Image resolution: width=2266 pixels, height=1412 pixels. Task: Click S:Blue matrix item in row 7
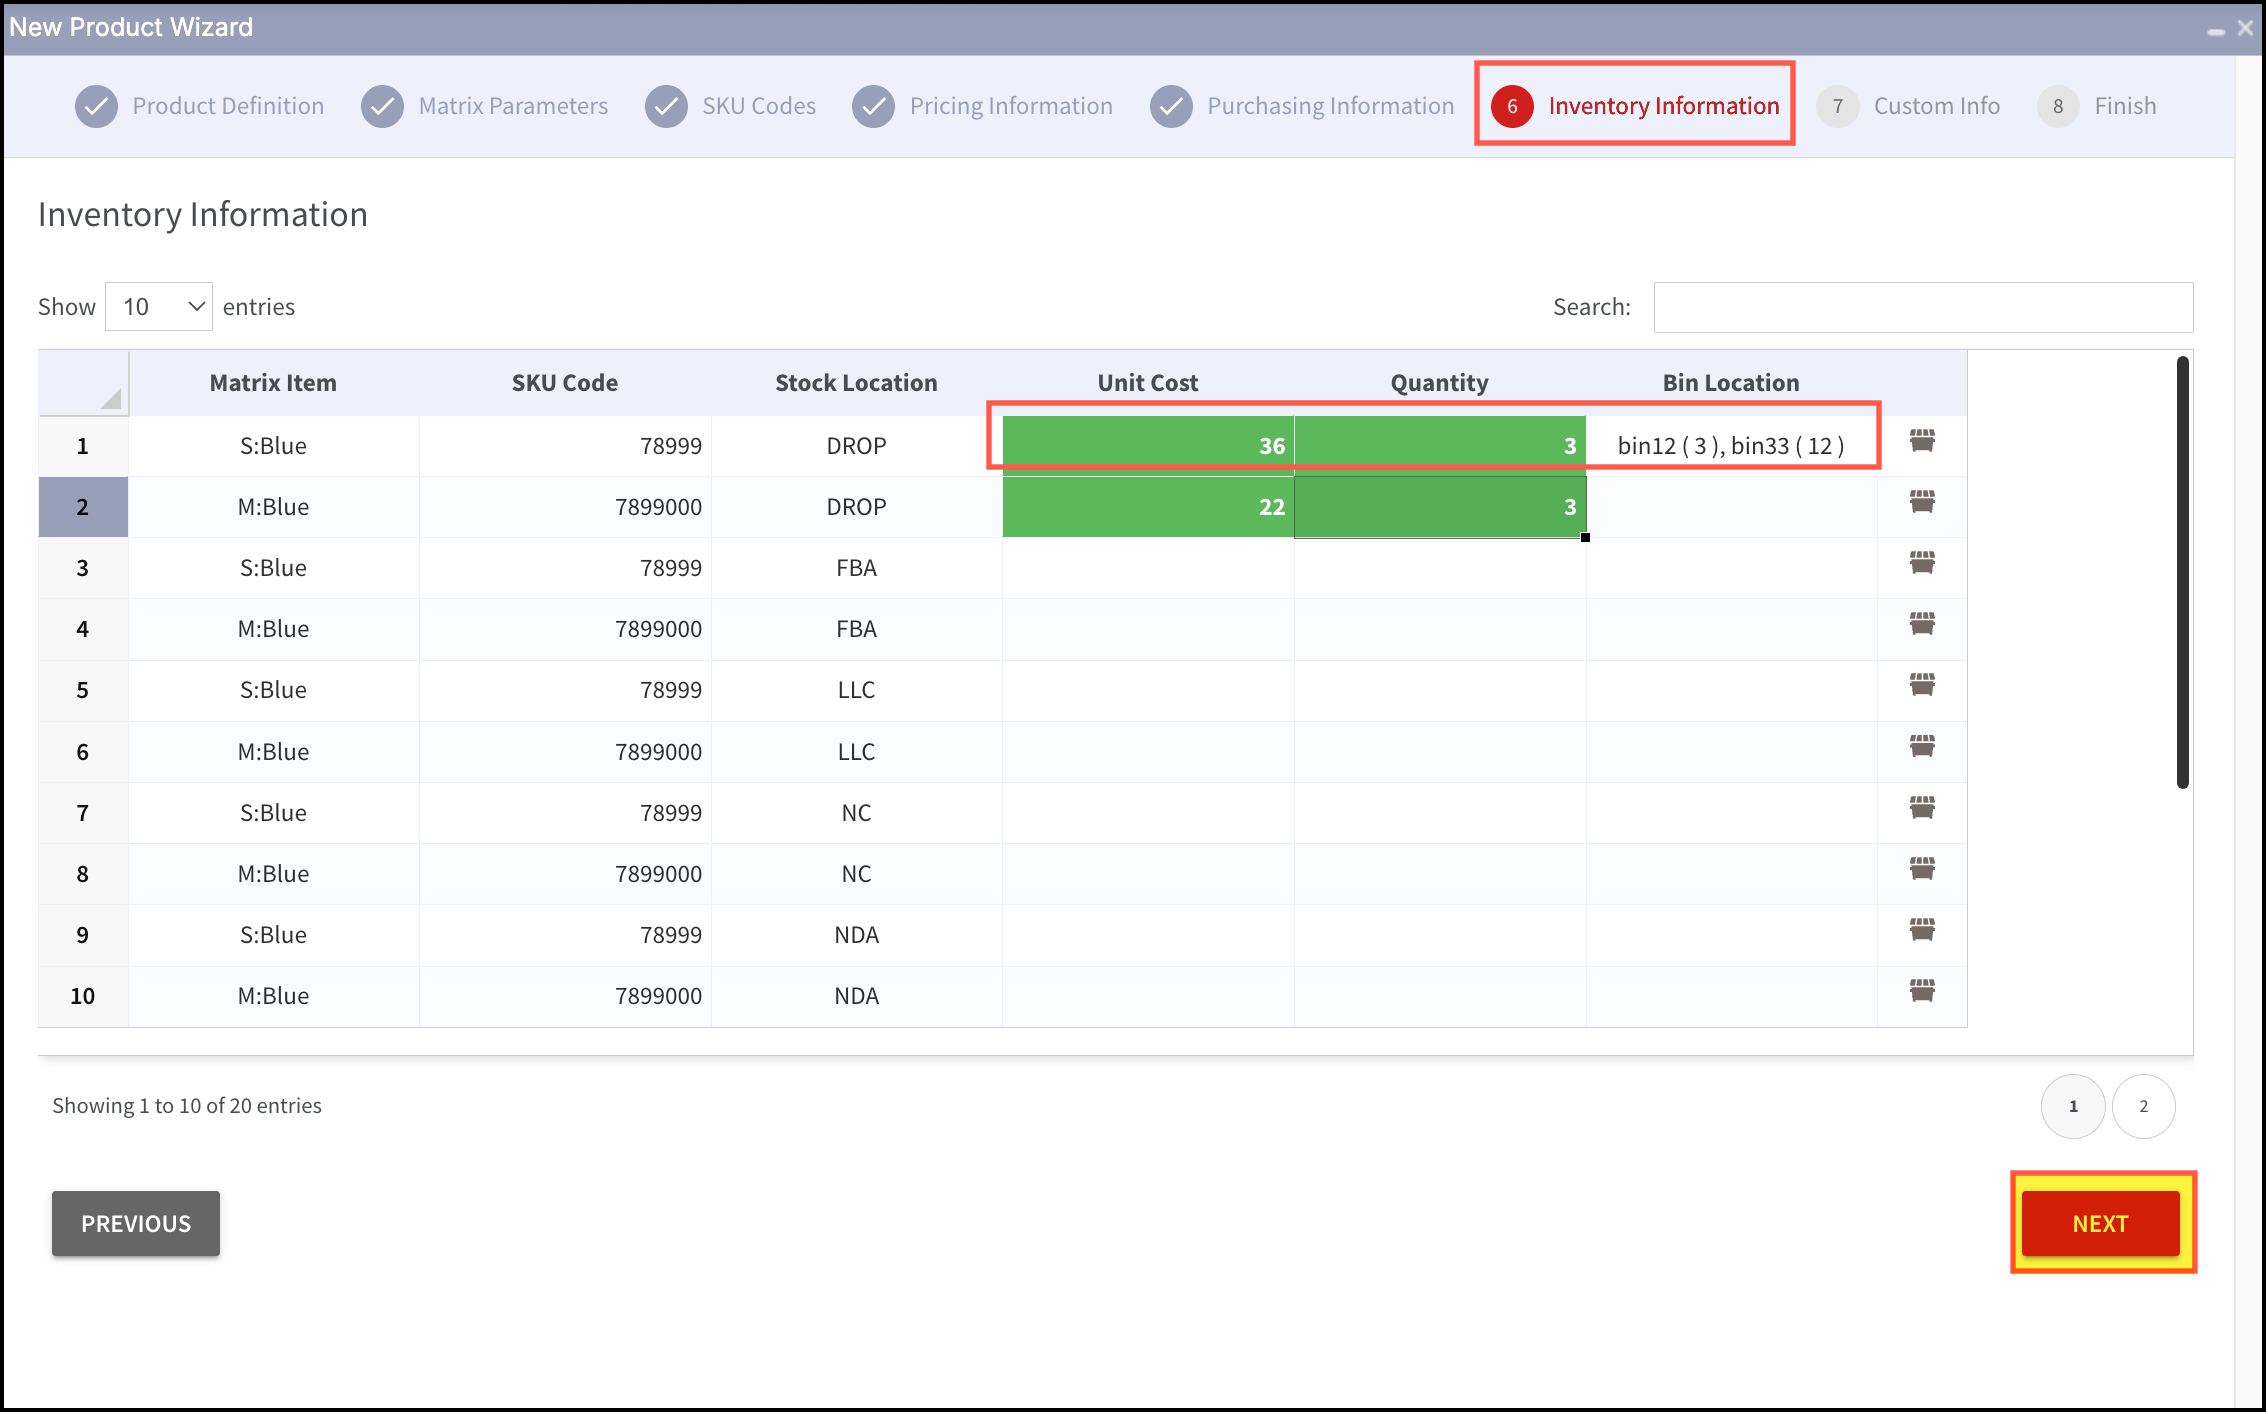273,813
